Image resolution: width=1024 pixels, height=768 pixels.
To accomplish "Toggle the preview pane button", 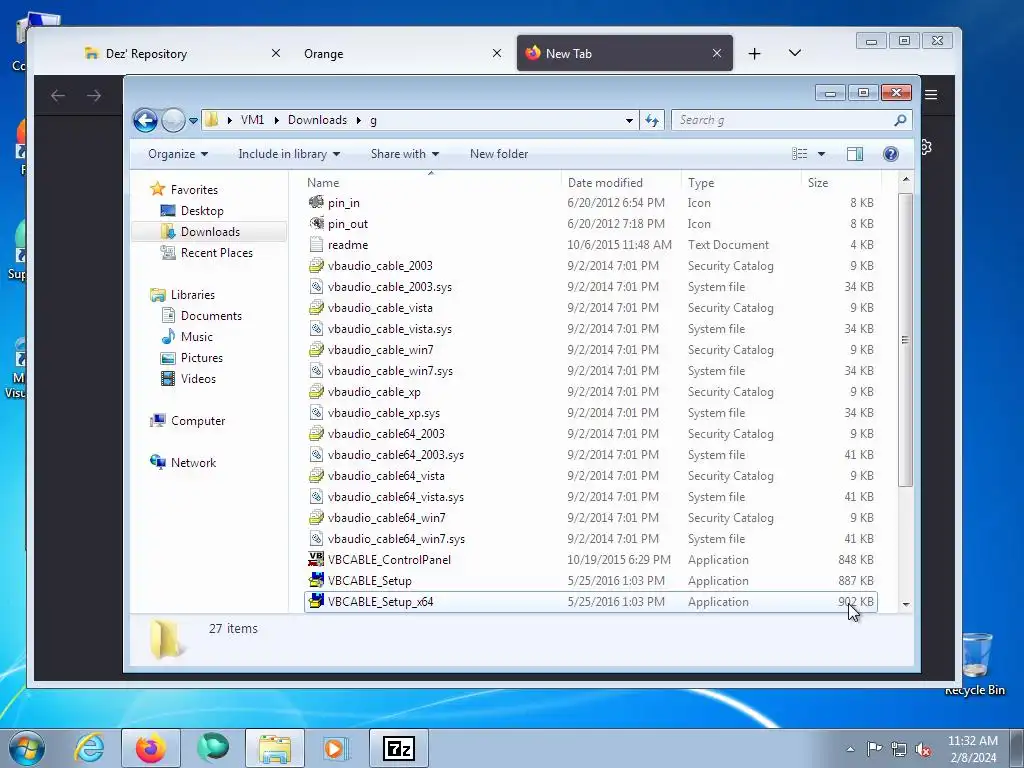I will (855, 154).
